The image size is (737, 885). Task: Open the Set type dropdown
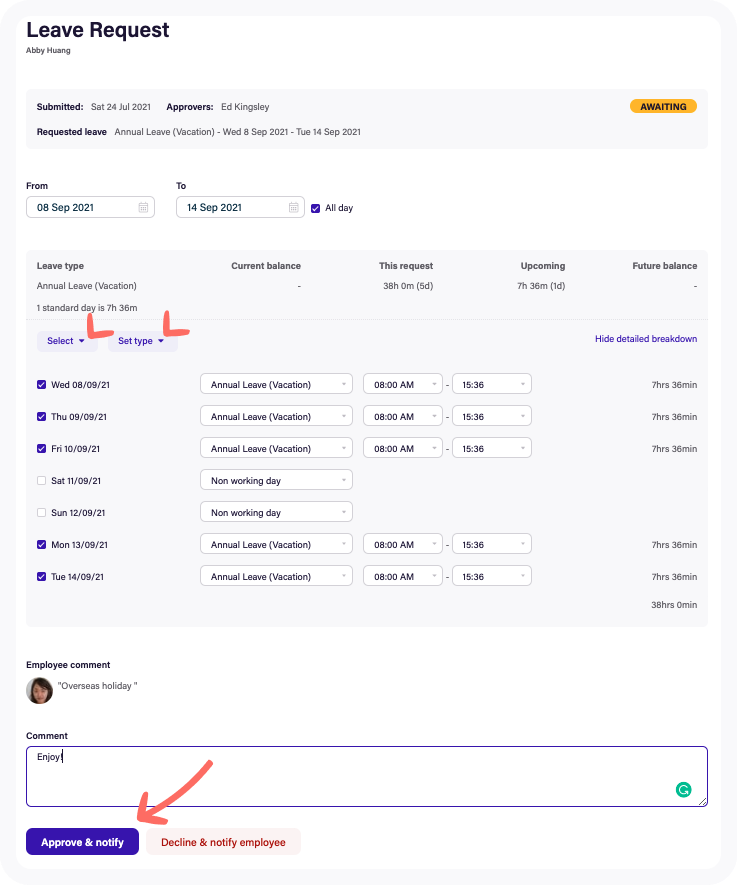click(142, 341)
